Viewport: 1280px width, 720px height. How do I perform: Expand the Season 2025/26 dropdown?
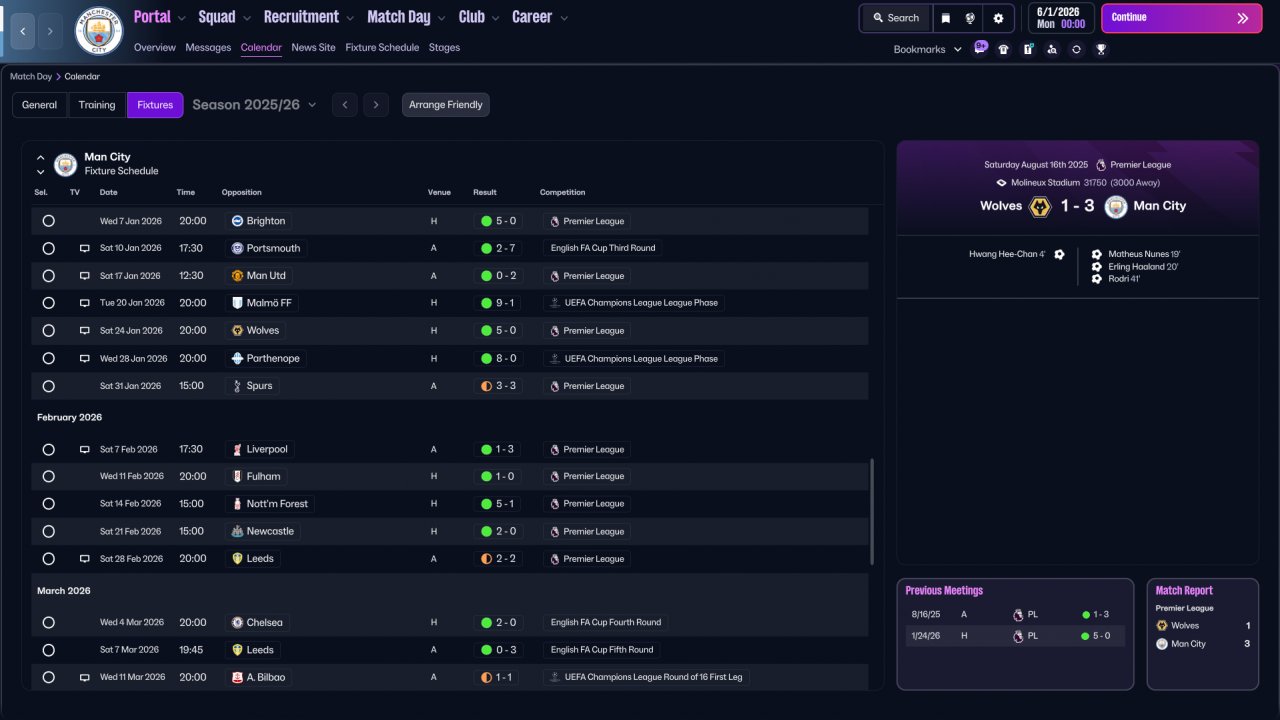254,105
